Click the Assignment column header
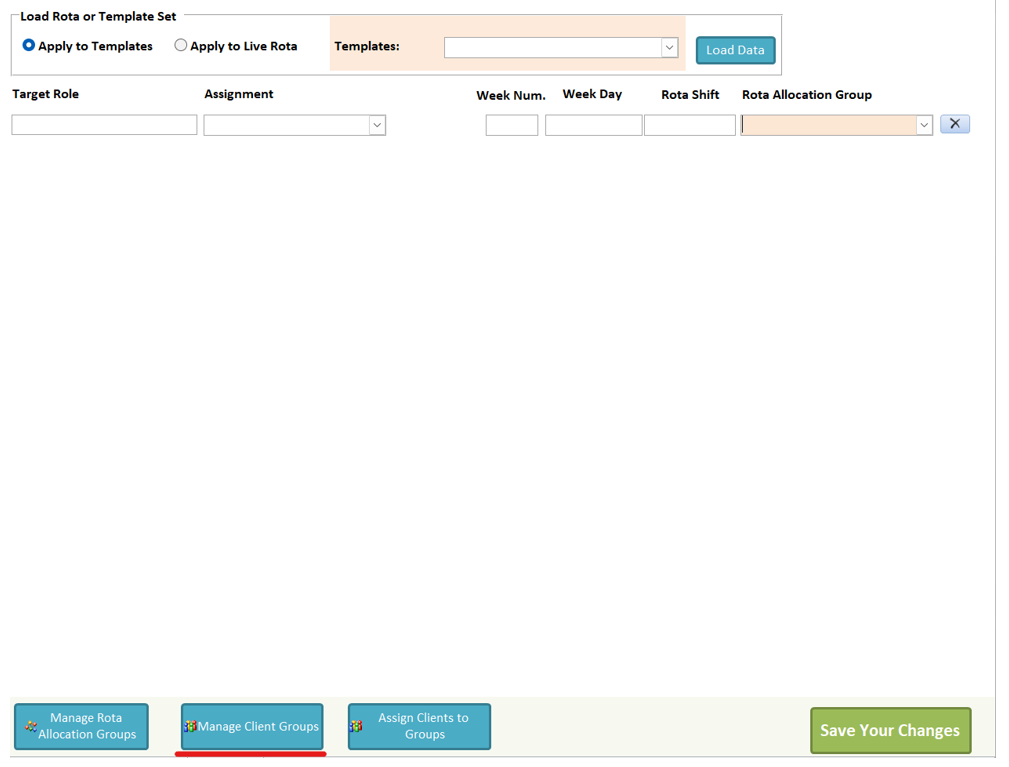 pos(239,94)
